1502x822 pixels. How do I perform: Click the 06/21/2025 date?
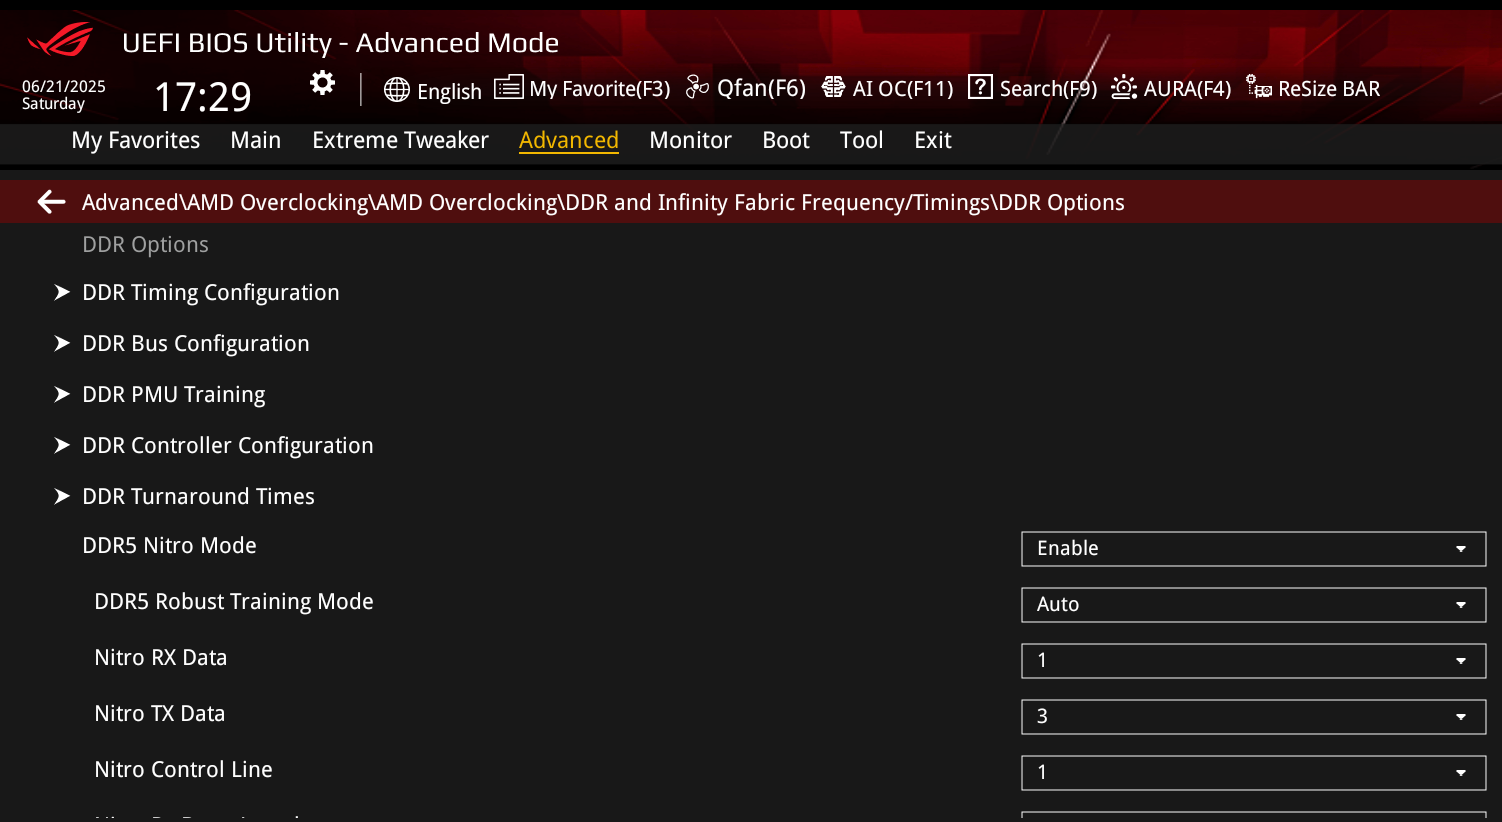pyautogui.click(x=64, y=87)
